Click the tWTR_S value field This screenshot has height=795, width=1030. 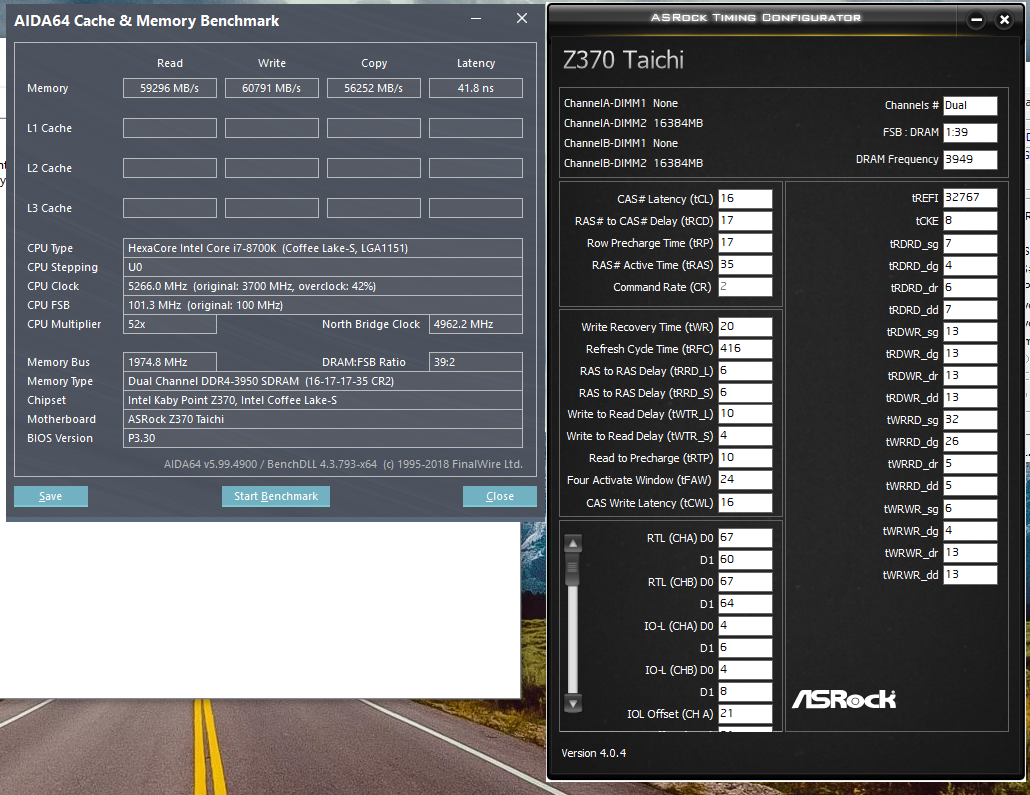tap(745, 436)
